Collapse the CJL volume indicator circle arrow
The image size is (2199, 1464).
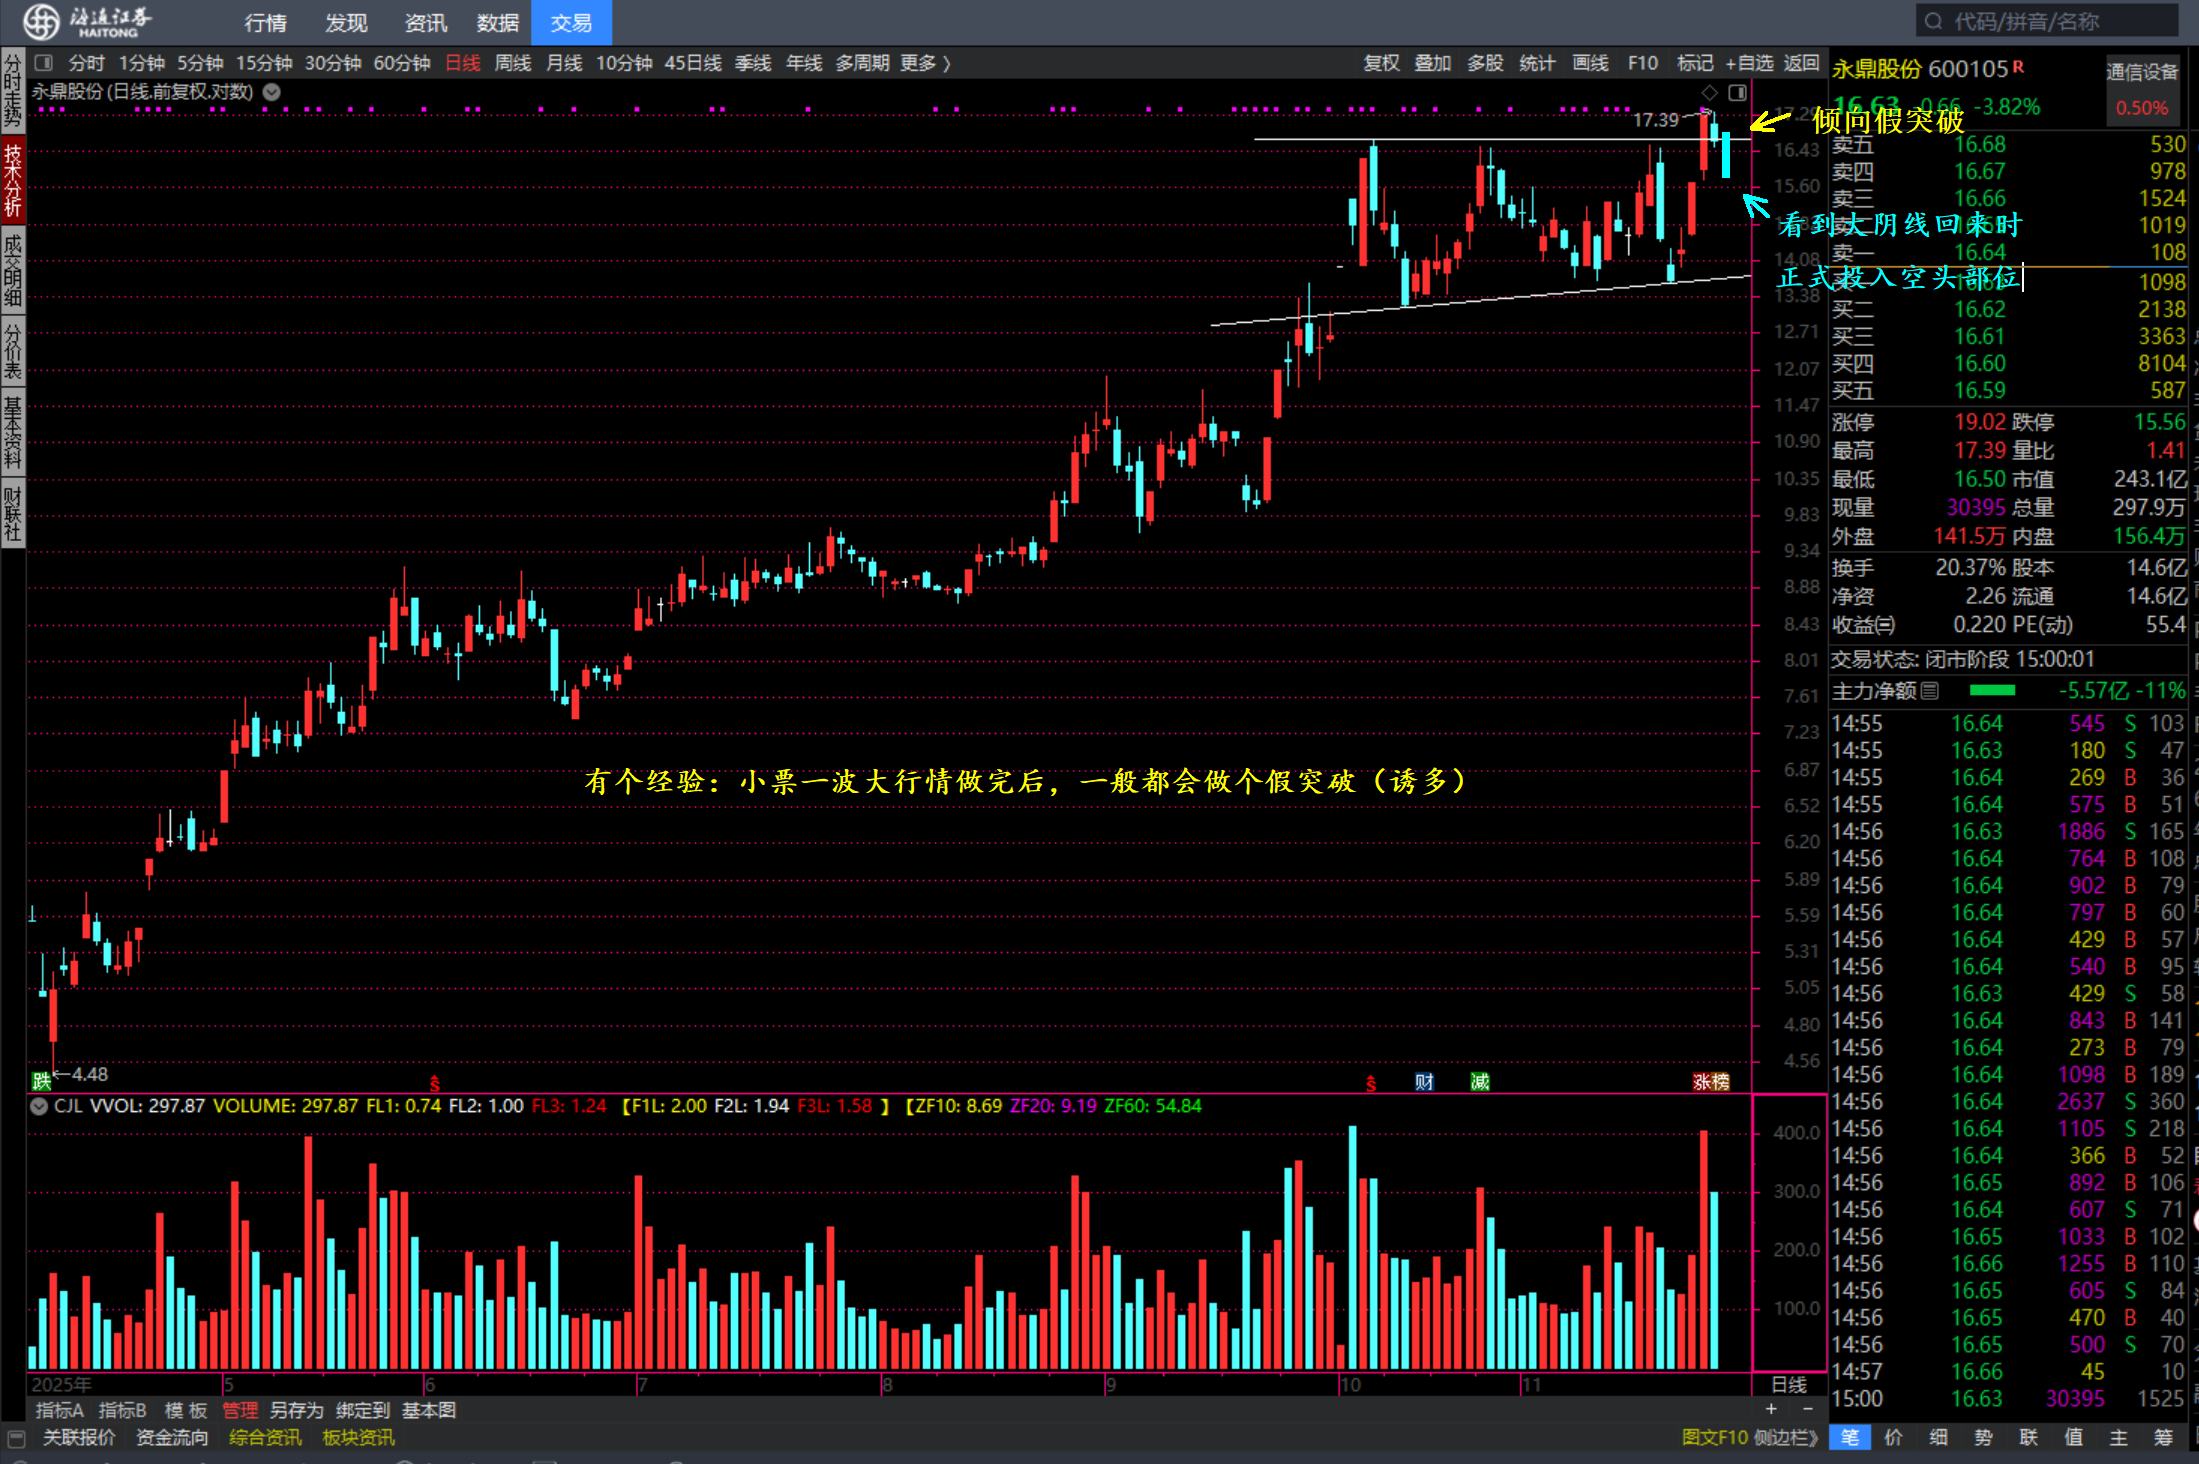(39, 1106)
